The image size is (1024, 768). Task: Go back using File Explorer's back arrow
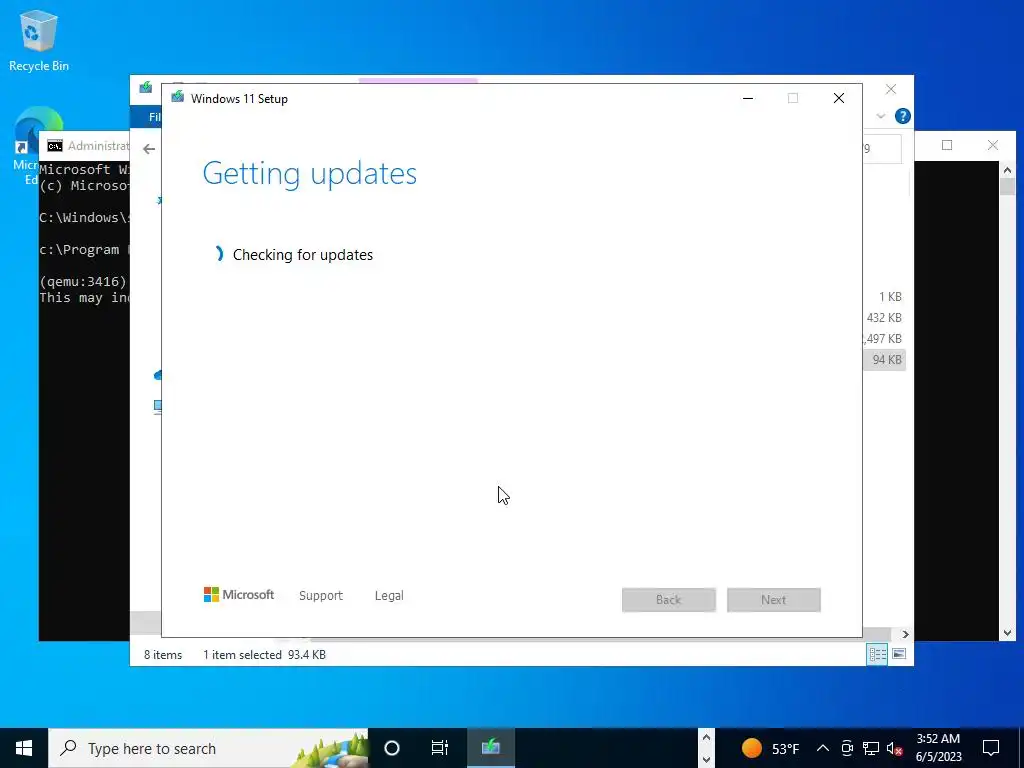(x=149, y=149)
